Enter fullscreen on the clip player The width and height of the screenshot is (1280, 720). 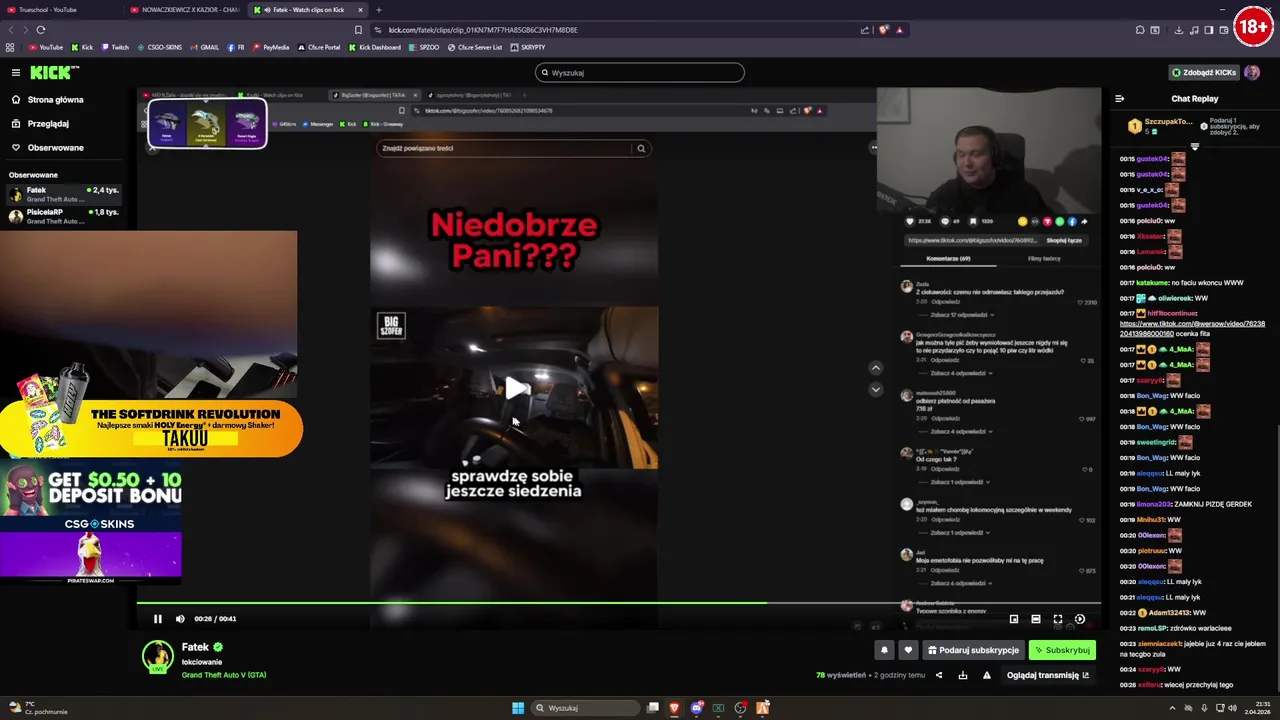(1058, 619)
